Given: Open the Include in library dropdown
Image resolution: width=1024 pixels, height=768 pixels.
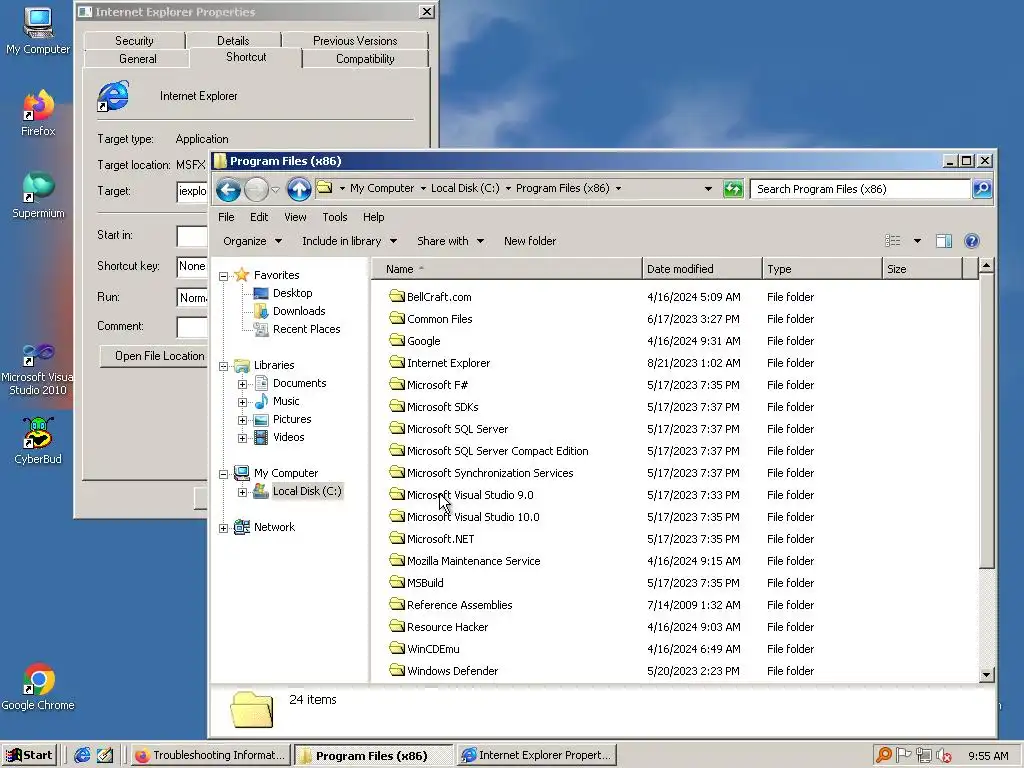Looking at the screenshot, I should tap(349, 241).
